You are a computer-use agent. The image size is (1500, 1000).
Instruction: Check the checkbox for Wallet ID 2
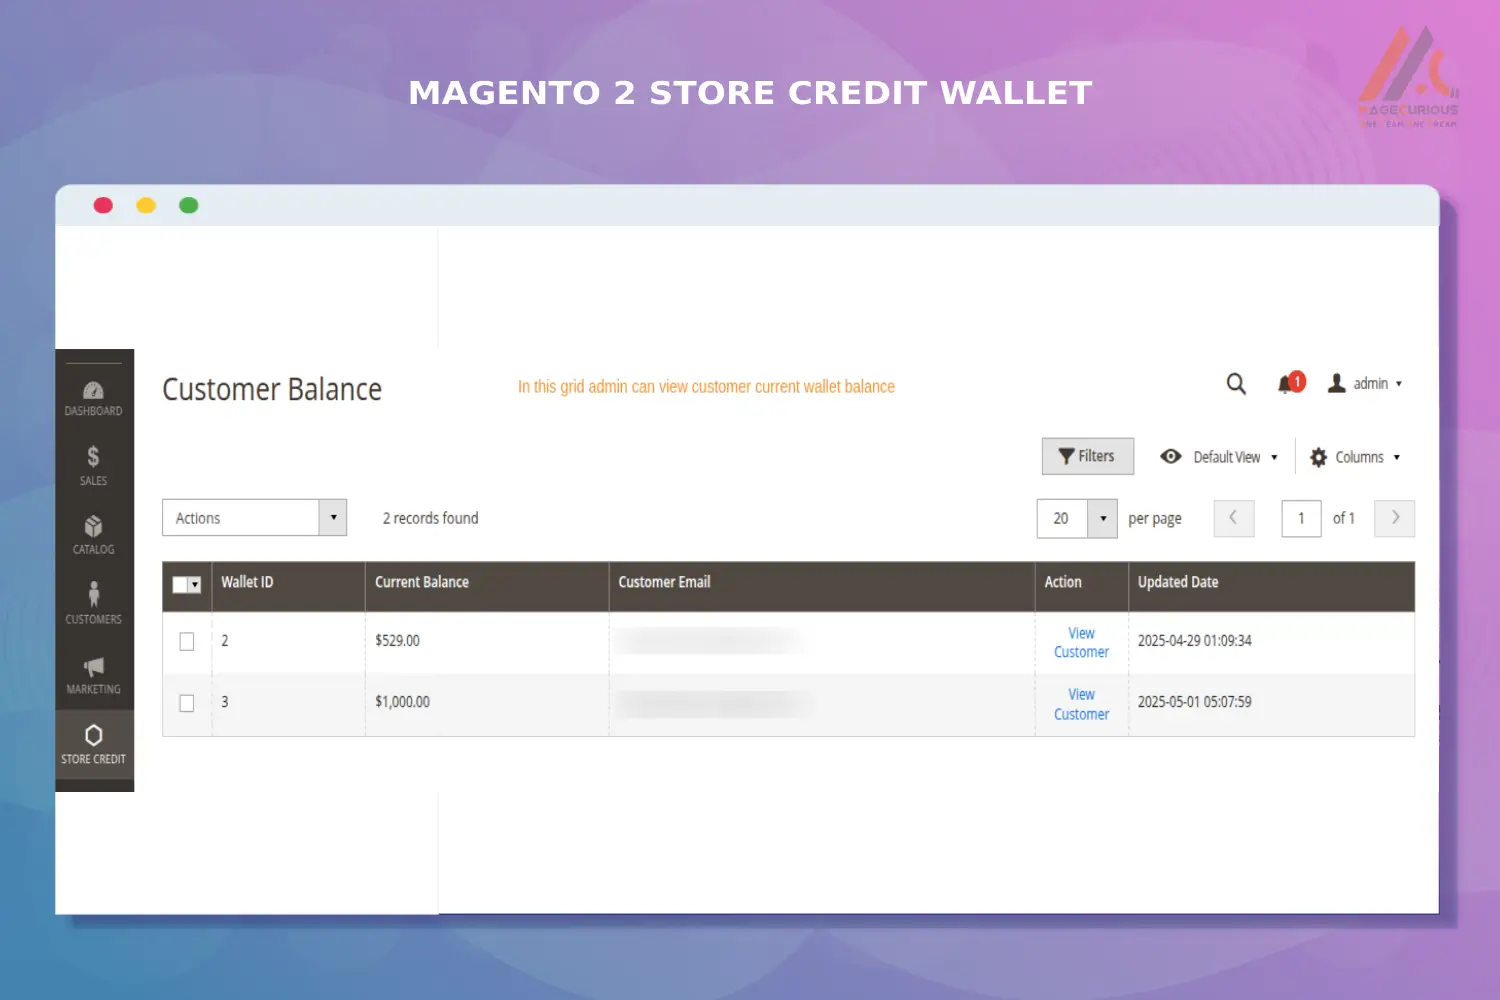[x=187, y=641]
